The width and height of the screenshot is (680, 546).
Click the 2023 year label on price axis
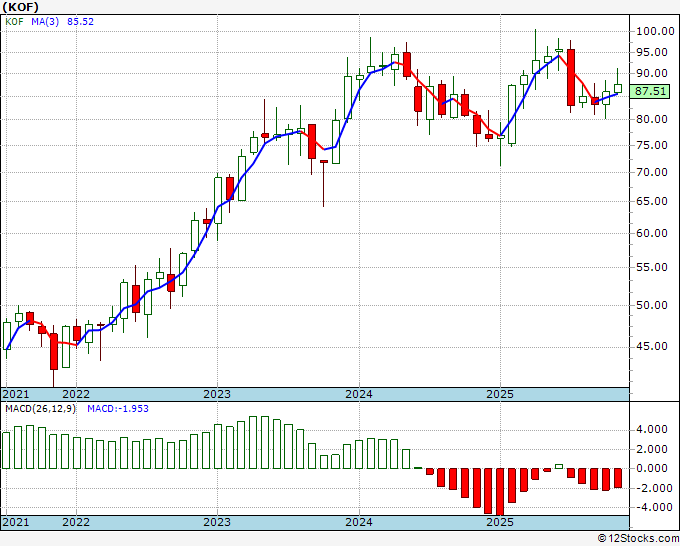(217, 394)
